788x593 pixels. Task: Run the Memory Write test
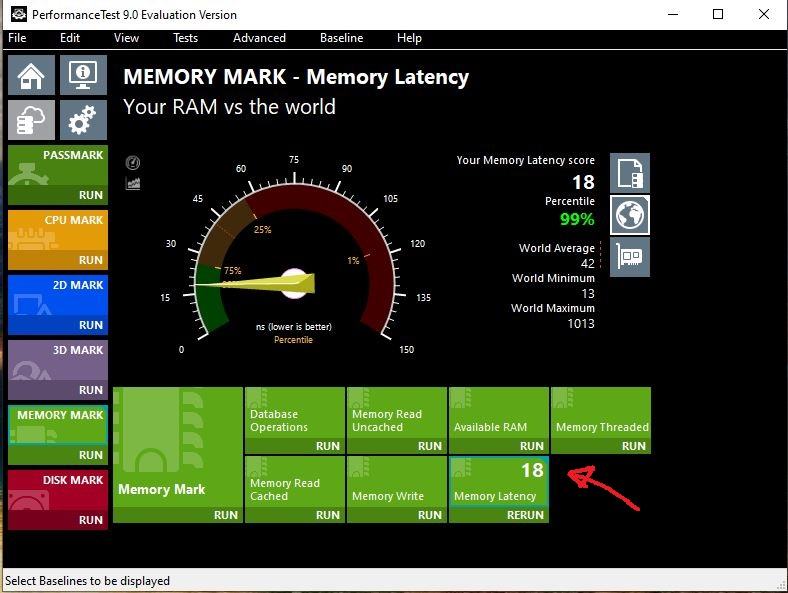[x=430, y=515]
